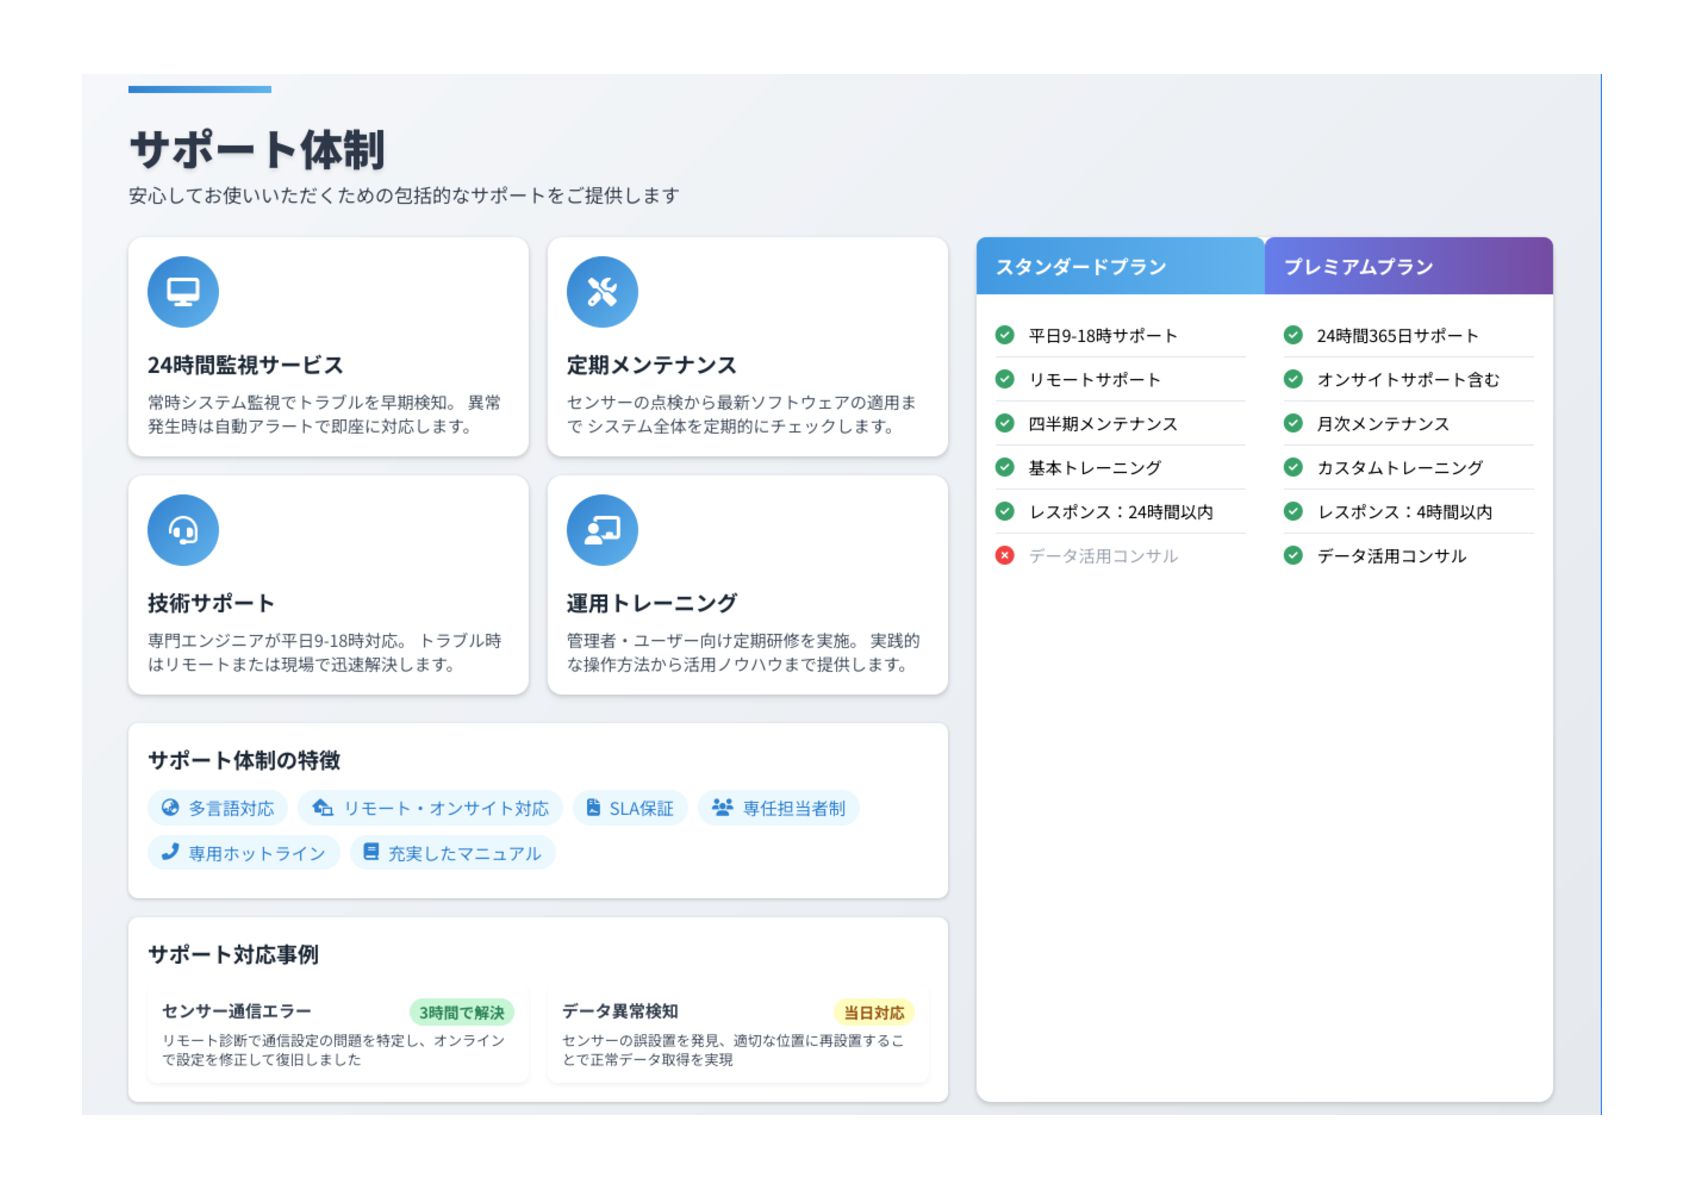Click the 月次メンテナンス plan item text
The image size is (1684, 1190).
[1383, 424]
